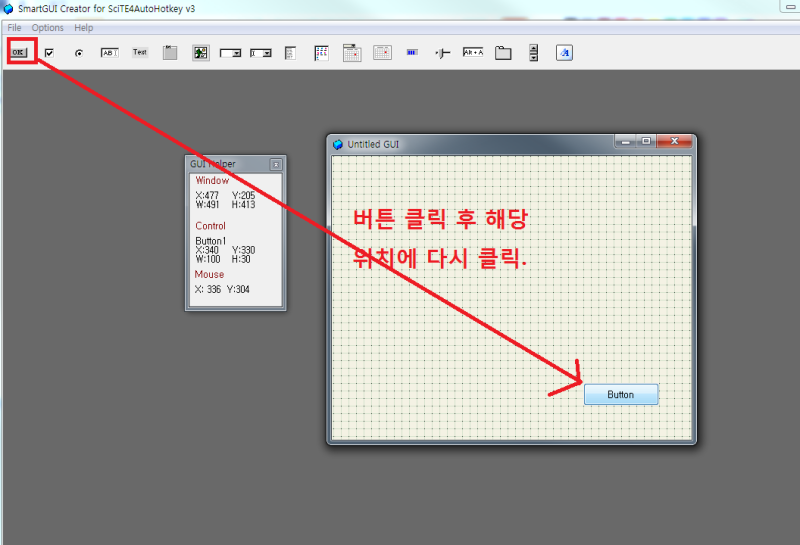
Task: Click the 'H:413' window height value
Action: click(x=243, y=205)
